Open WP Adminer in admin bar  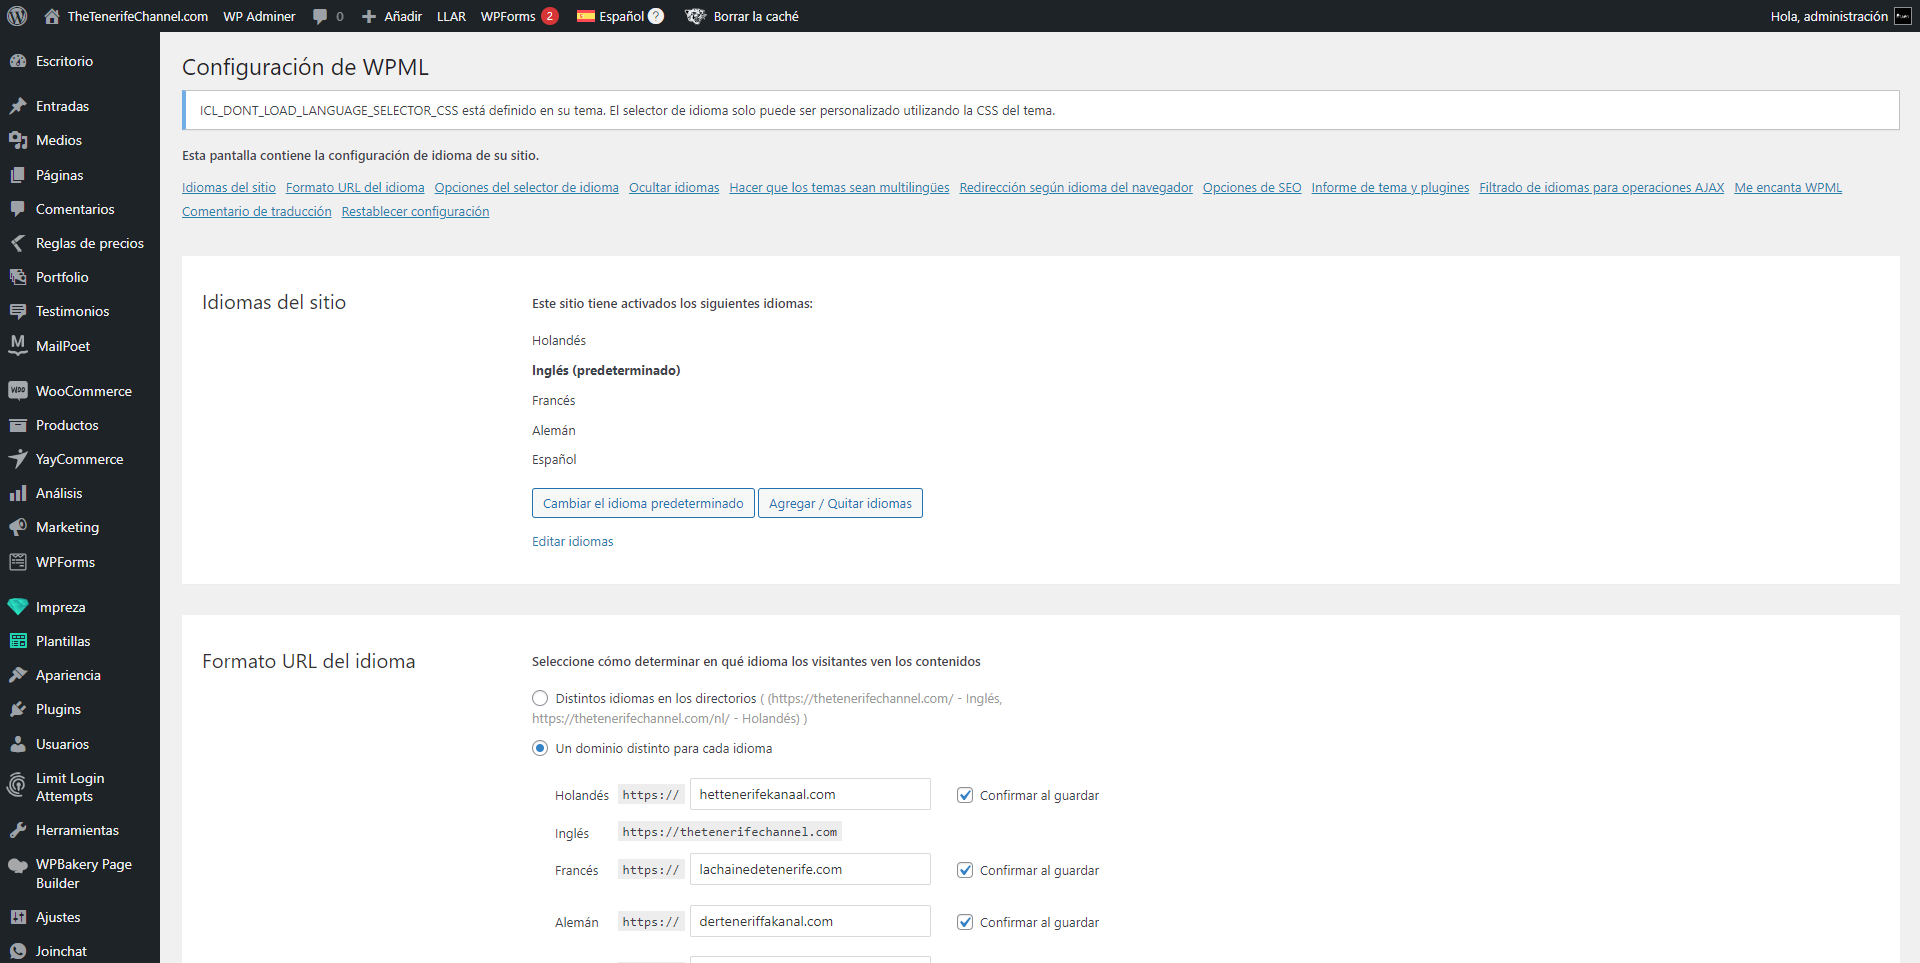pyautogui.click(x=259, y=16)
